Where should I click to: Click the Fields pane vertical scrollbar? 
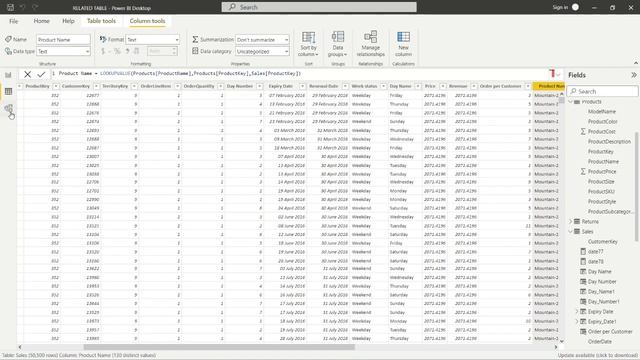pos(636,186)
